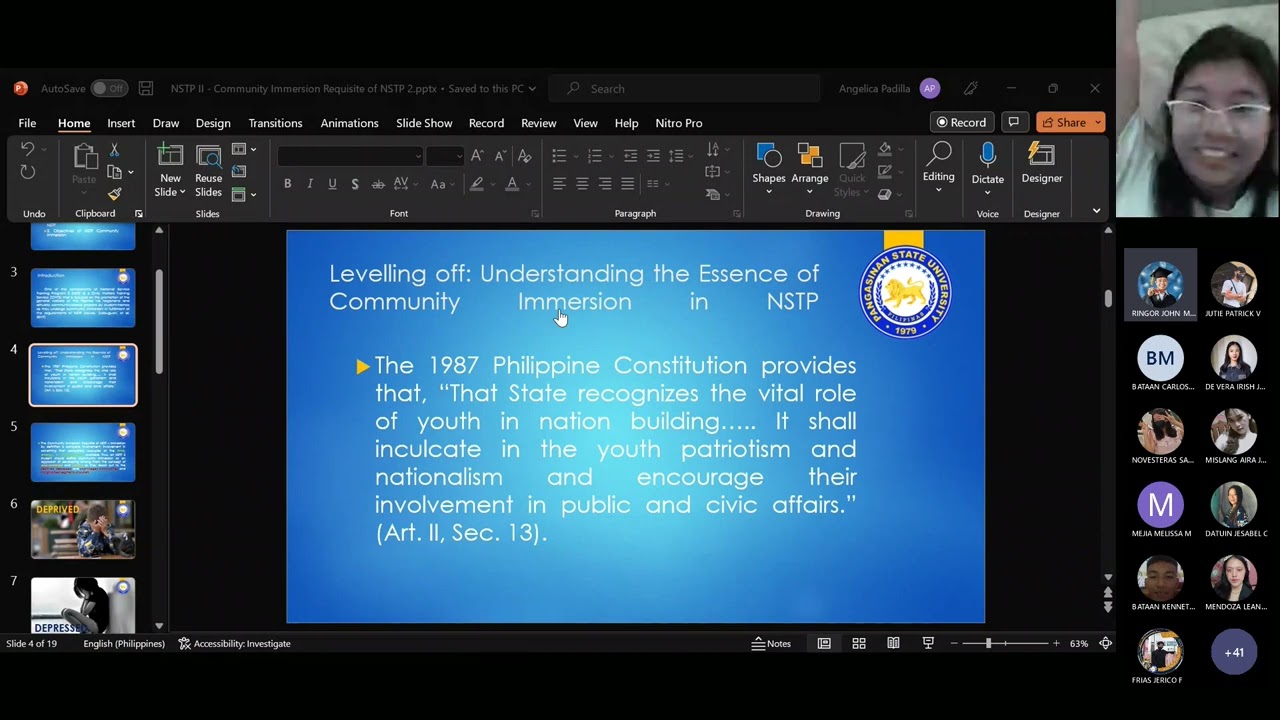Toggle Underline formatting
The image size is (1280, 720).
pyautogui.click(x=332, y=184)
